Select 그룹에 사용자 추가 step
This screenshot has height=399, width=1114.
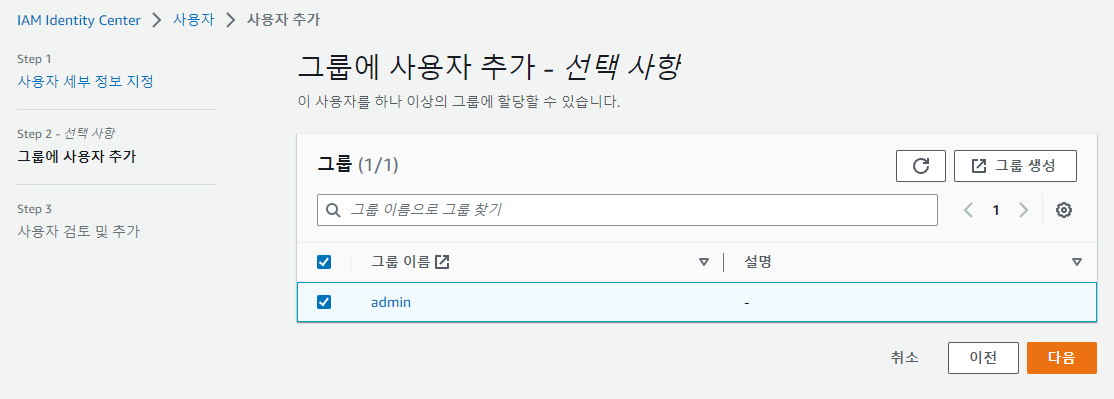[x=77, y=157]
